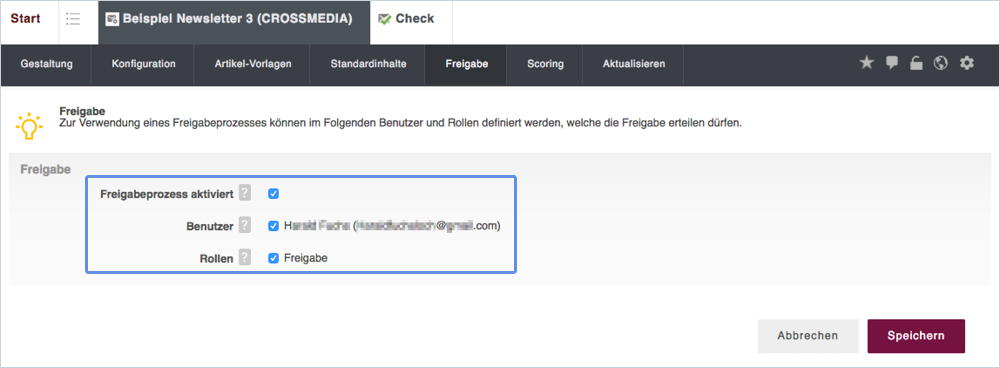Click the lightbulb hint icon
Viewport: 1000px width, 368px height.
point(29,126)
